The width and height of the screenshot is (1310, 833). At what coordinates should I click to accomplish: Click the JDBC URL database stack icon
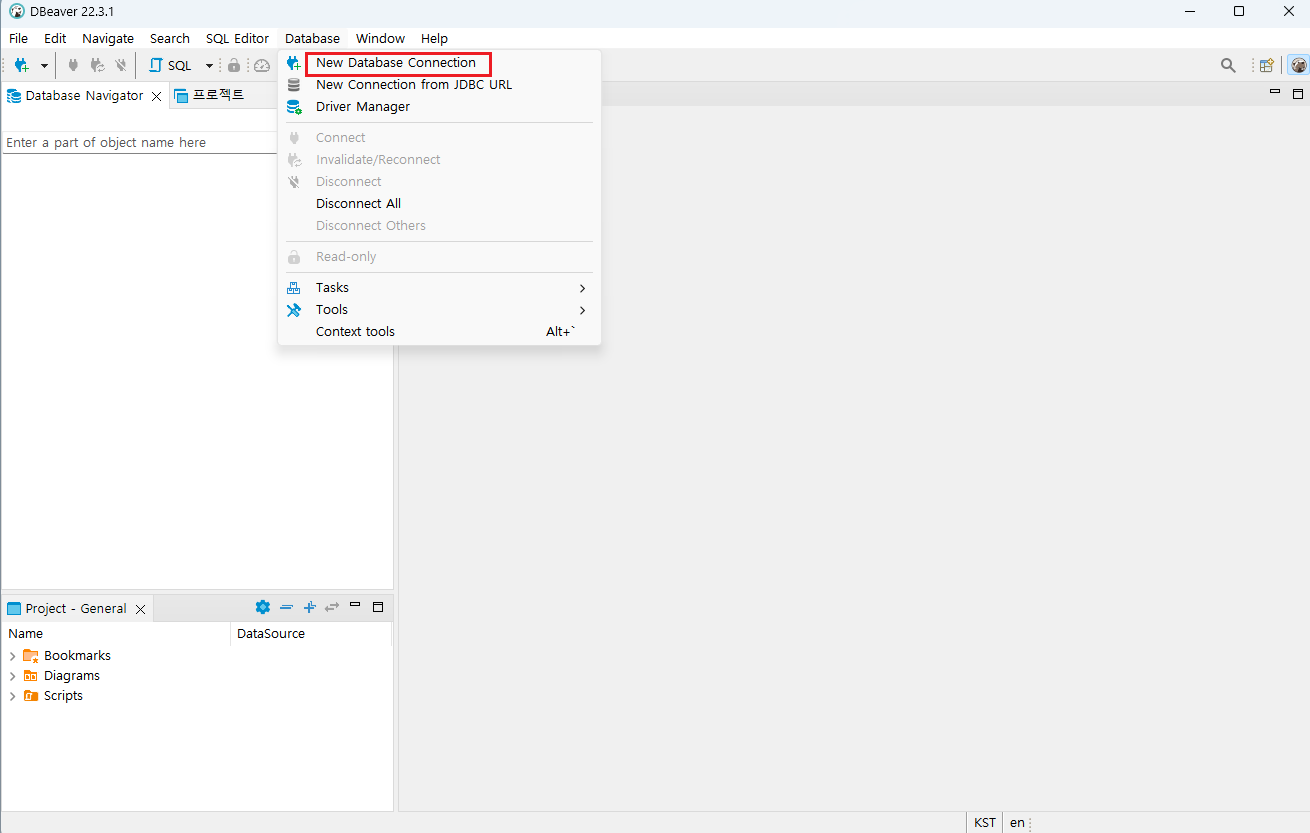tap(294, 85)
